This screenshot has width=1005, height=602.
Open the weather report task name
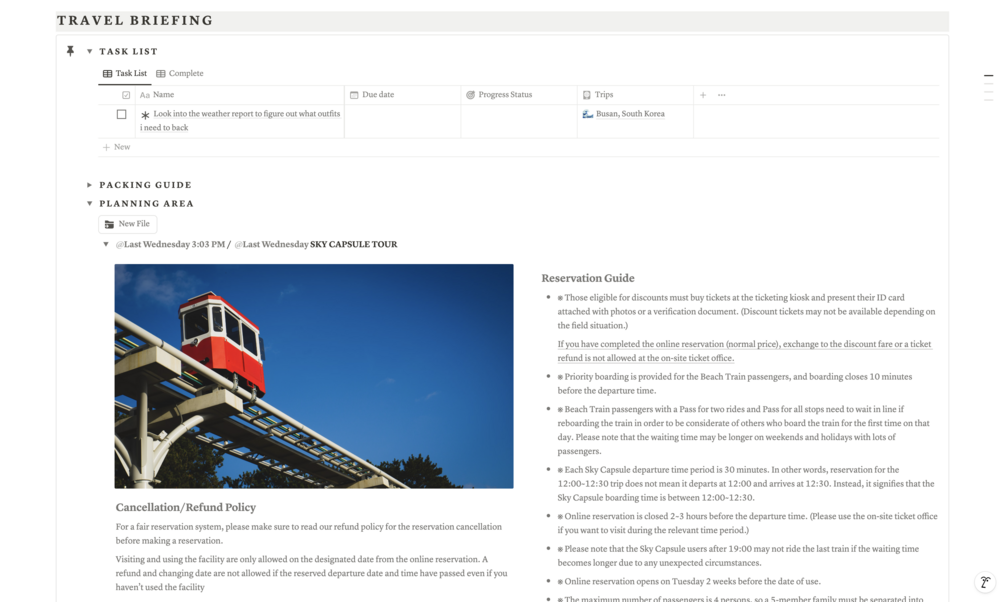(240, 121)
